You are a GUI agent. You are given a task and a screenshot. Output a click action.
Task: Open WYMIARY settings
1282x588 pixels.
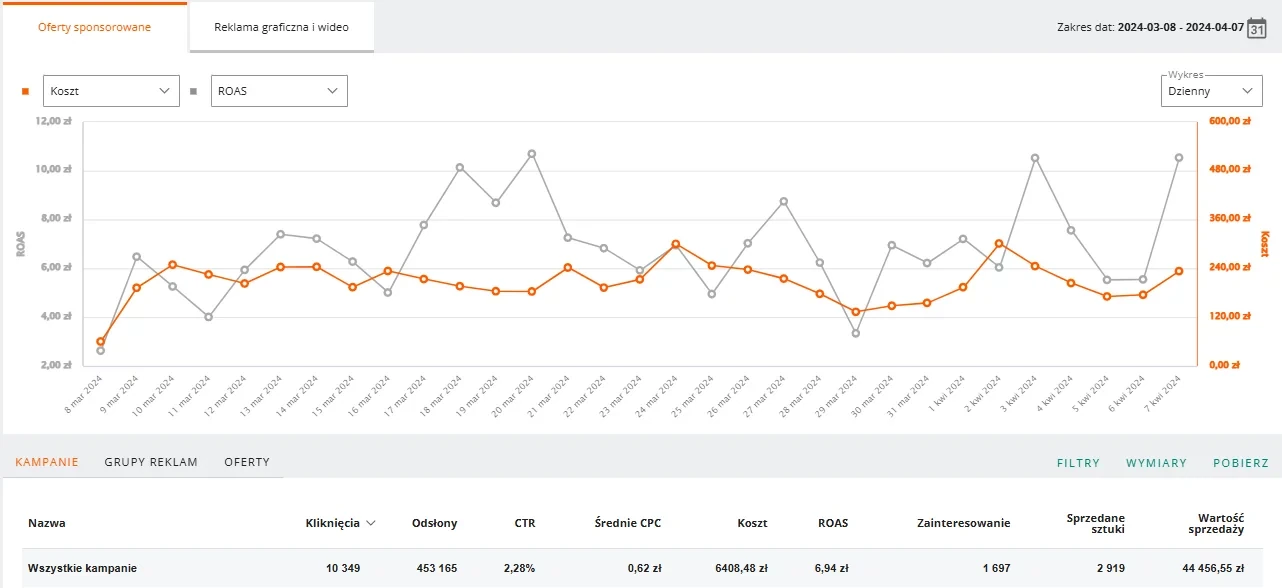[1156, 463]
